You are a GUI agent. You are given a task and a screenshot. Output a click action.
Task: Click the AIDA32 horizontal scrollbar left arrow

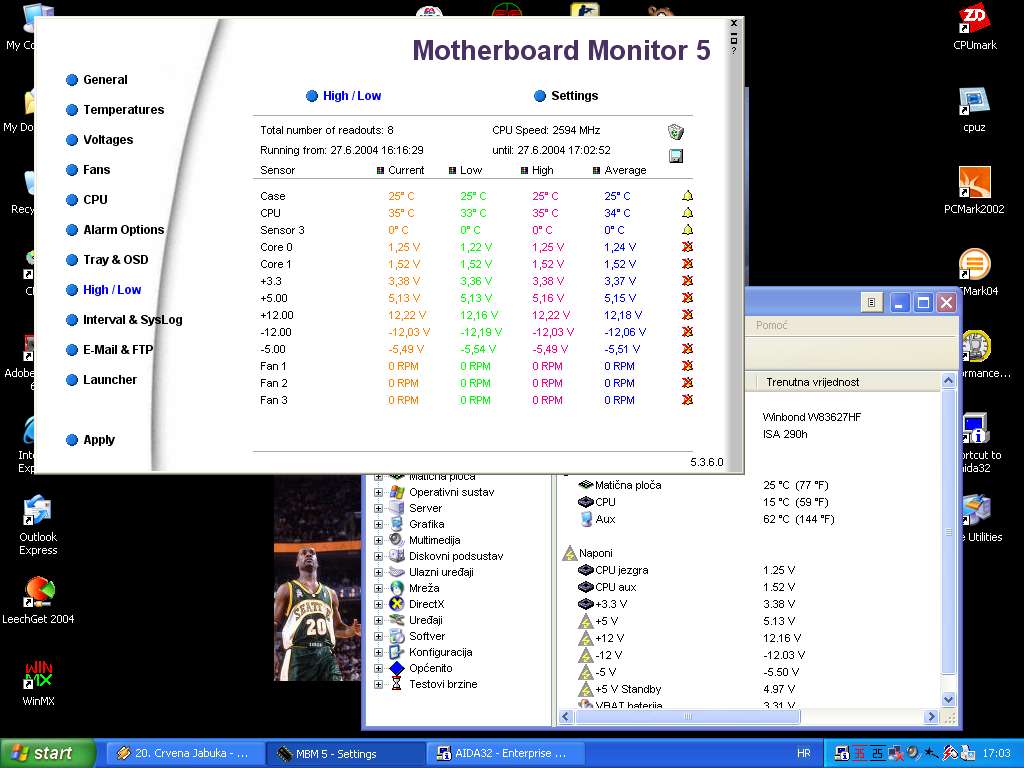pos(566,717)
